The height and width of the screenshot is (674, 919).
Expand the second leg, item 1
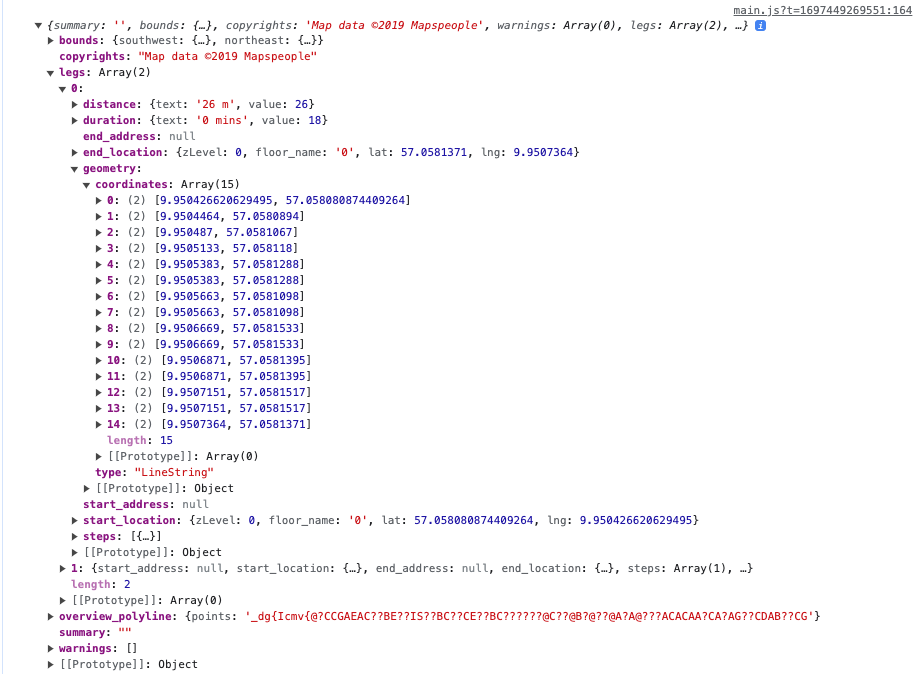(63, 569)
